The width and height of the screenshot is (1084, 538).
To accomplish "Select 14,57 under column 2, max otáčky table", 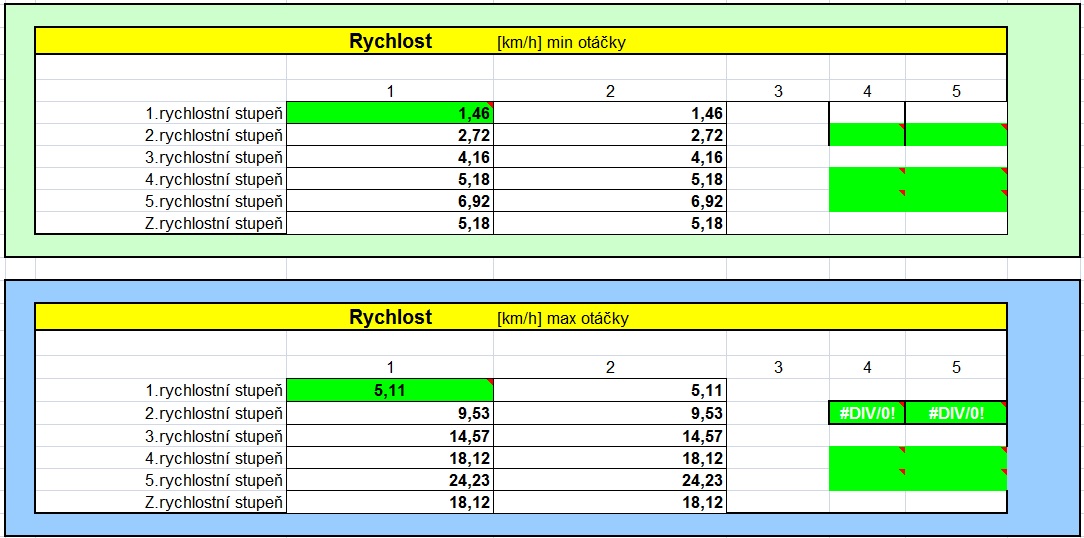I will (x=610, y=435).
